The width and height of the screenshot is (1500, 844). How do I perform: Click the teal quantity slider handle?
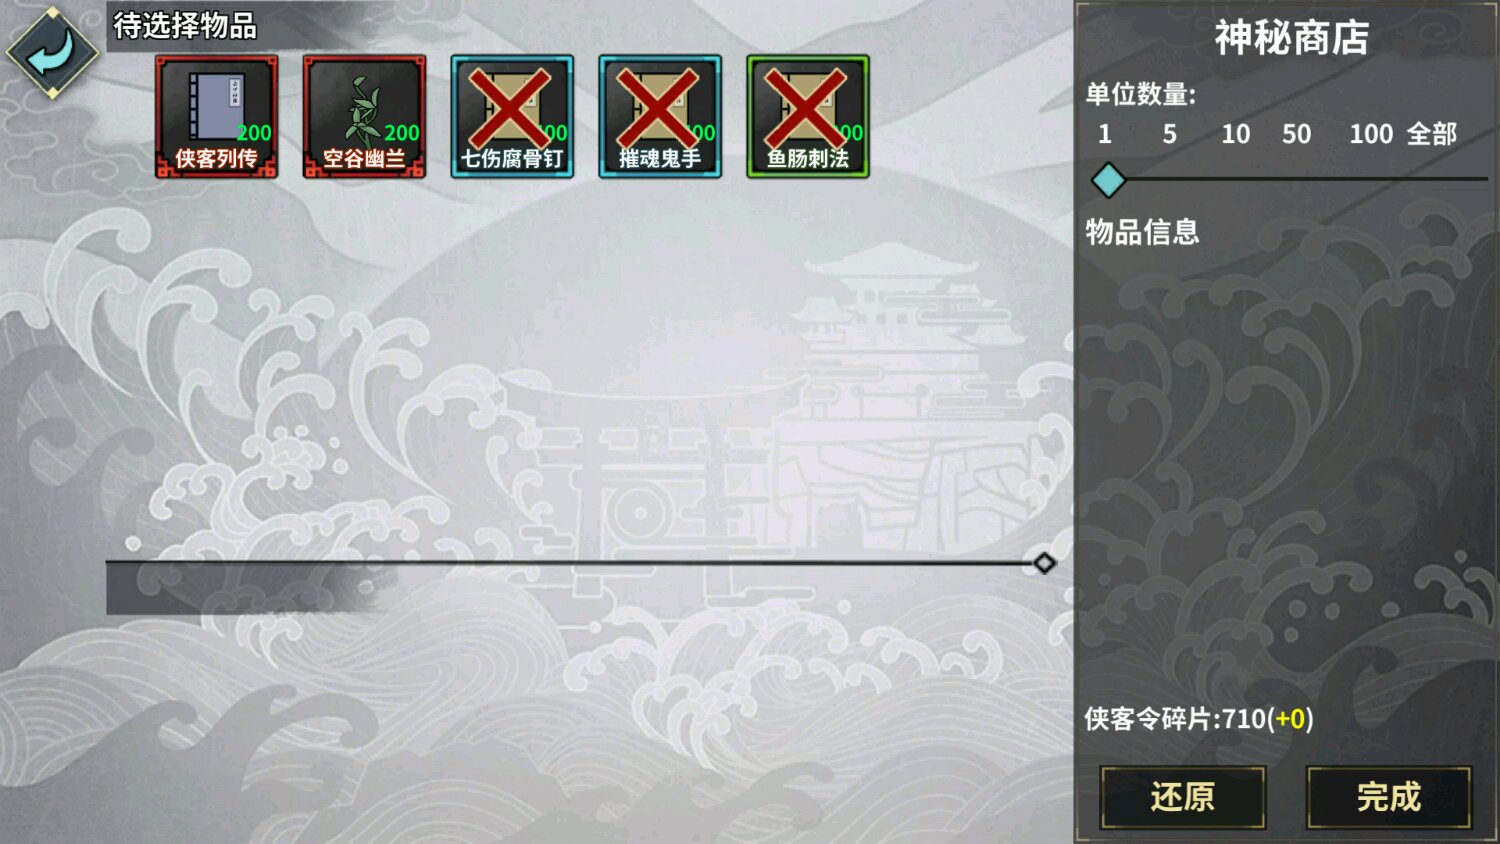click(x=1108, y=180)
